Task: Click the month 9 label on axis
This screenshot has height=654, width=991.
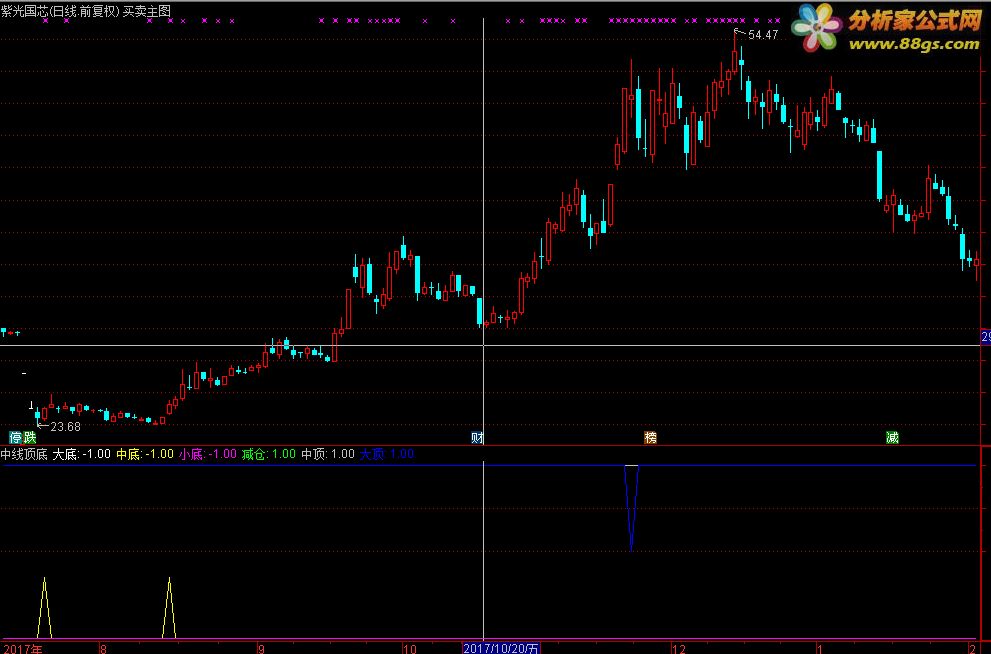Action: coord(261,648)
